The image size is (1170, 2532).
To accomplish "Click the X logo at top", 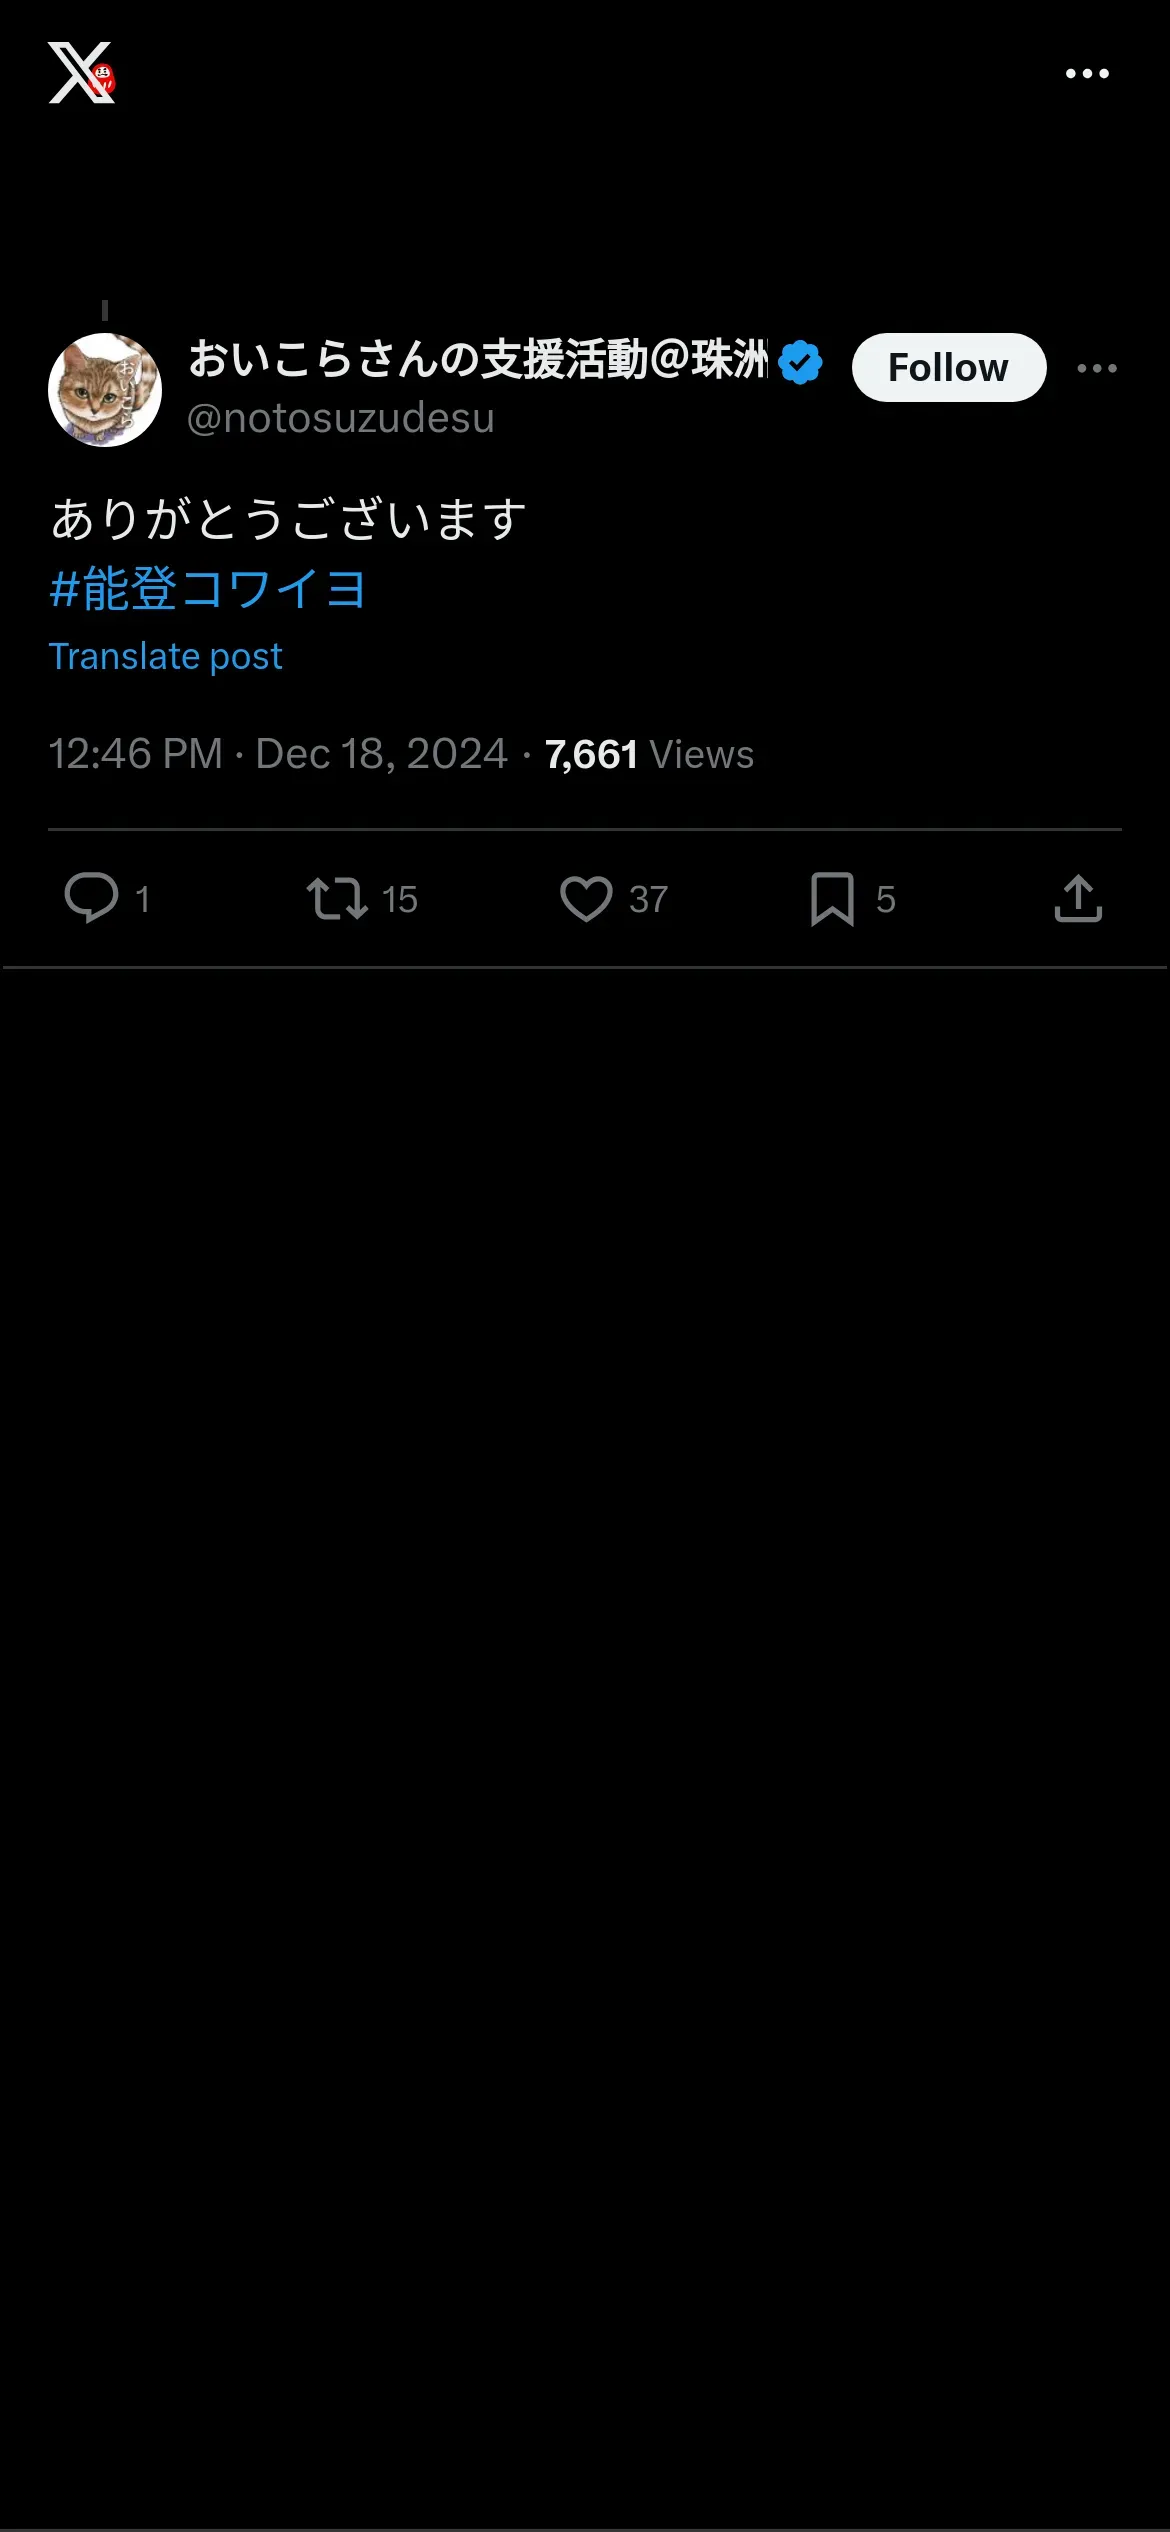I will pyautogui.click(x=81, y=73).
